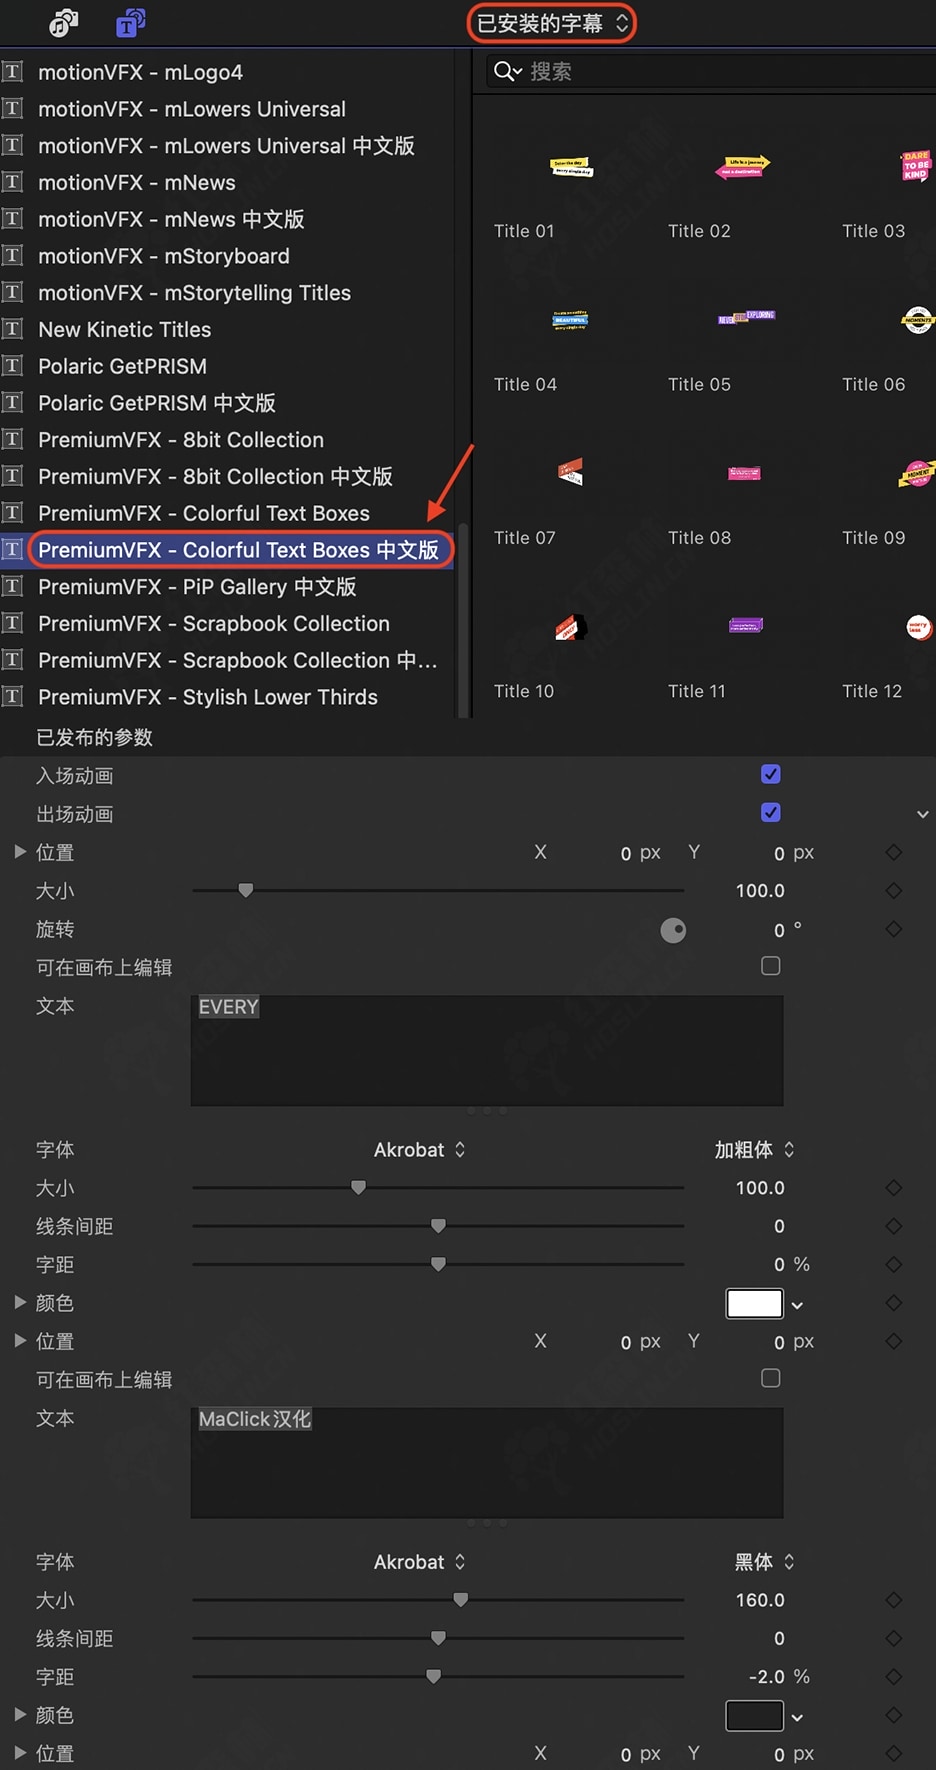Click the Title 06 thumbnail
The height and width of the screenshot is (1770, 936).
point(918,321)
